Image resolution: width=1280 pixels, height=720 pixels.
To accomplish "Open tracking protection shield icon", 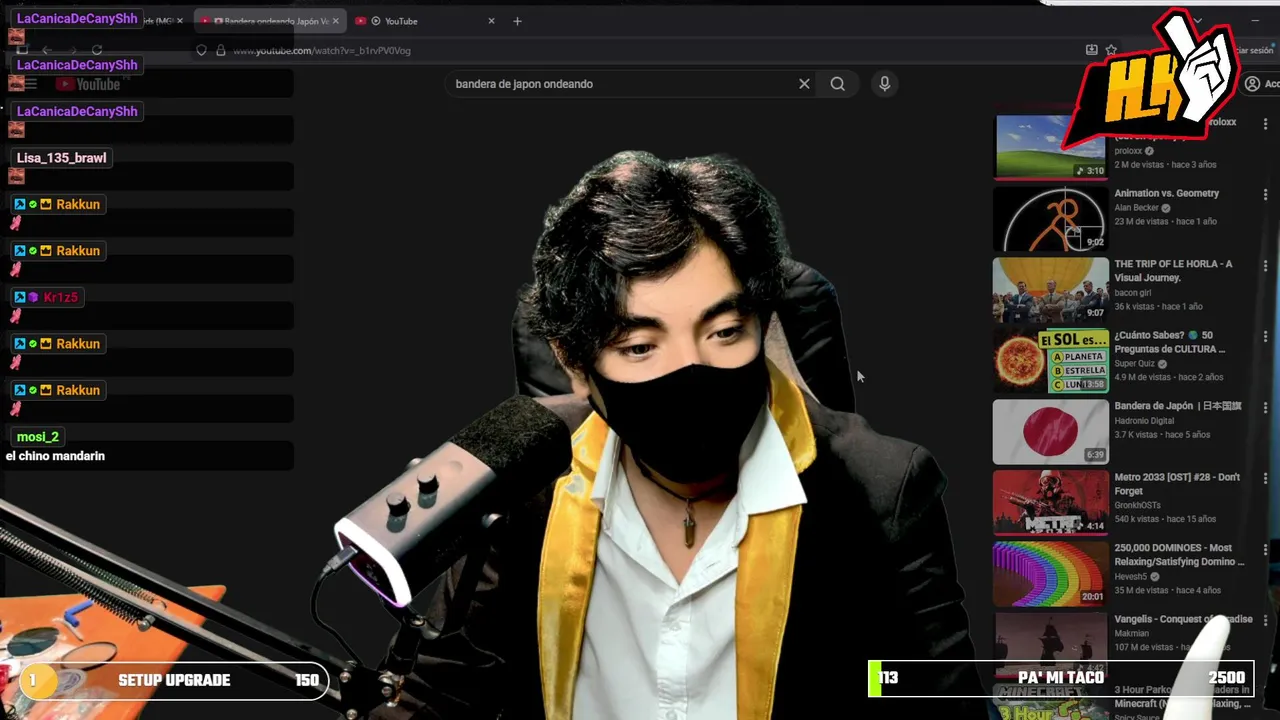I will click(x=201, y=50).
